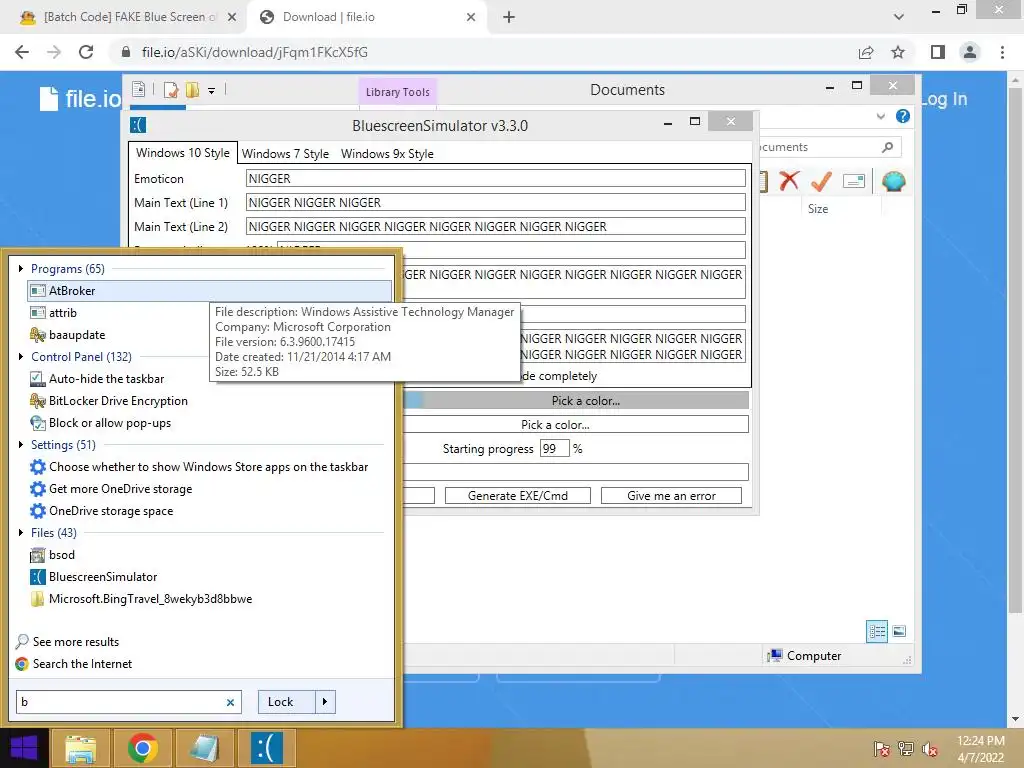Open the Chrome three-dot menu
Screen dimensions: 1024x768
click(1002, 52)
